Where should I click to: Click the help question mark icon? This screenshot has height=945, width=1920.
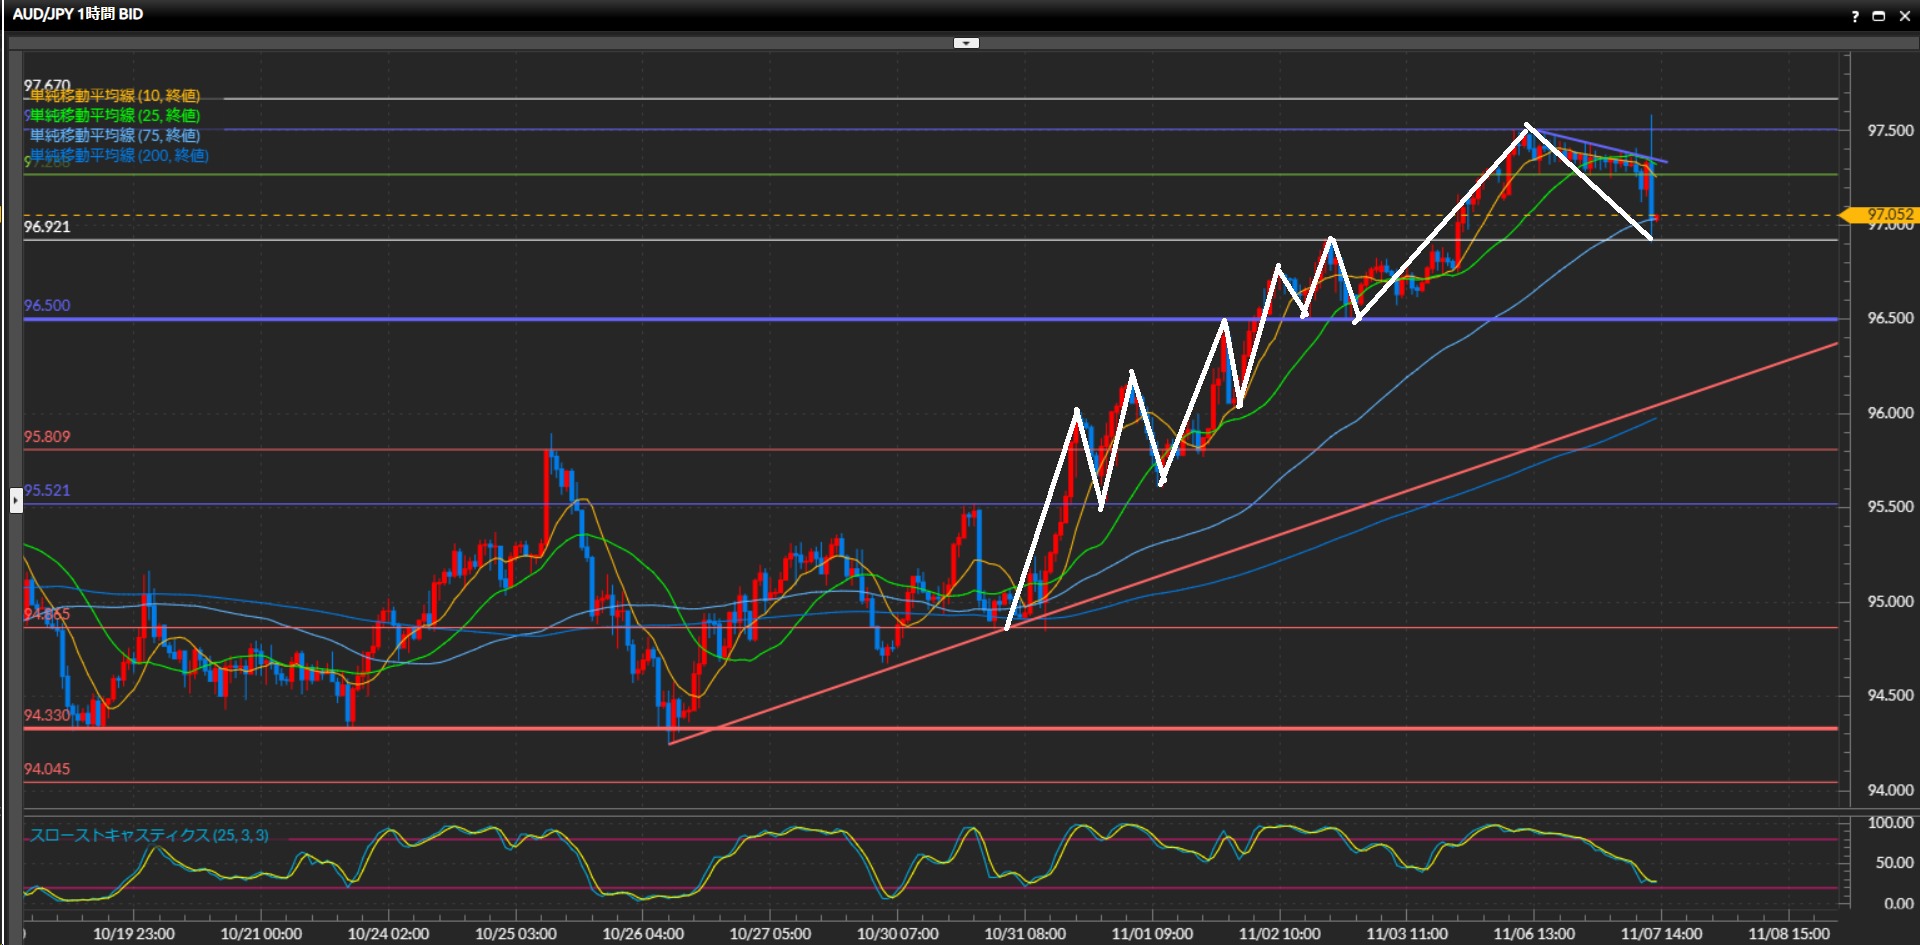click(1855, 16)
